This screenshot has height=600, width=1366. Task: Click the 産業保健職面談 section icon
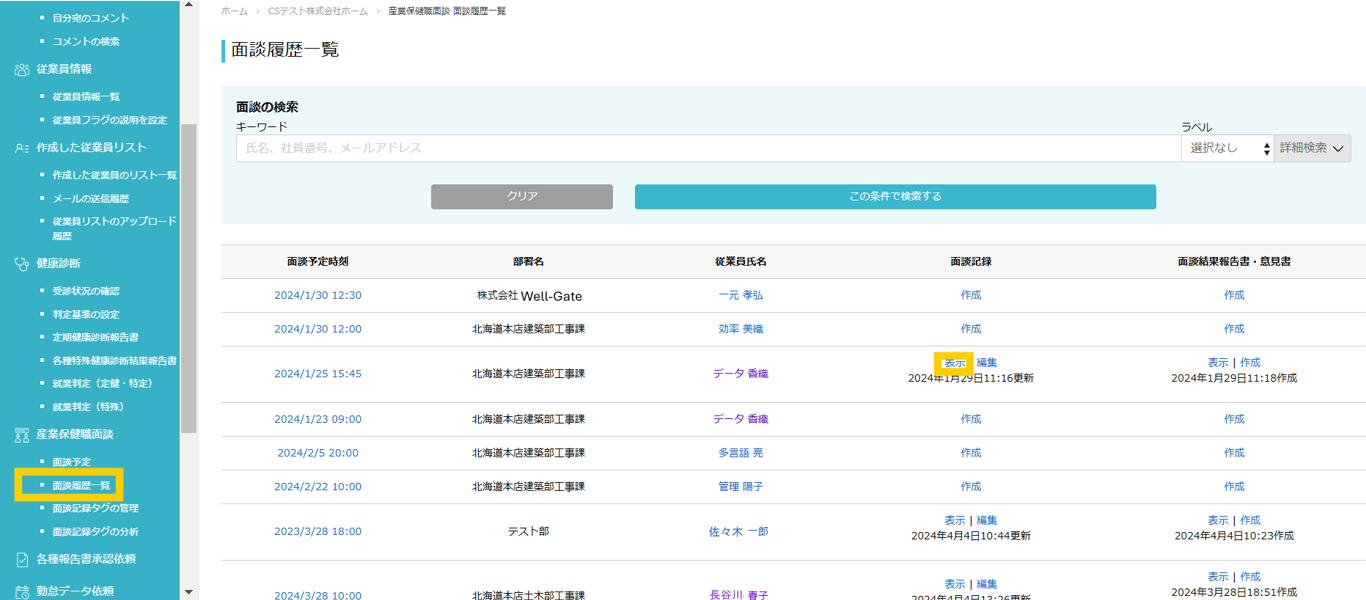pyautogui.click(x=21, y=434)
